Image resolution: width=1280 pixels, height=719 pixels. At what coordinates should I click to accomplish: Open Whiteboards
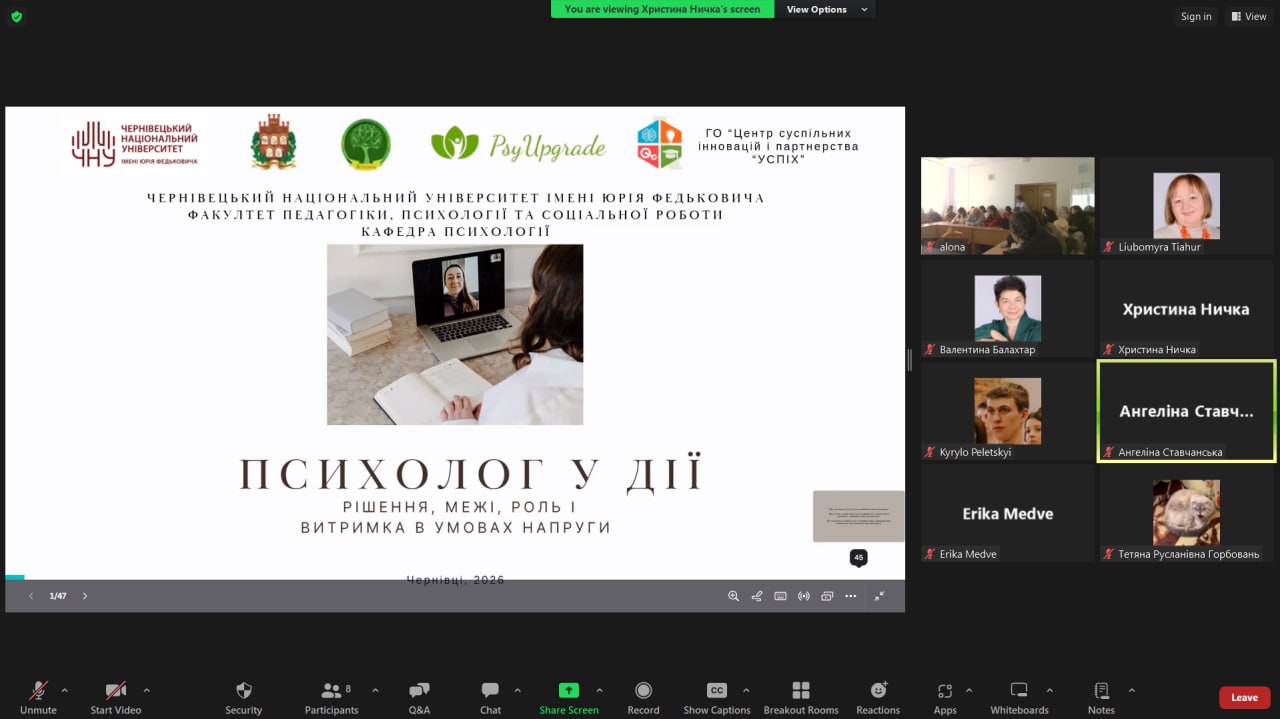tap(1019, 697)
